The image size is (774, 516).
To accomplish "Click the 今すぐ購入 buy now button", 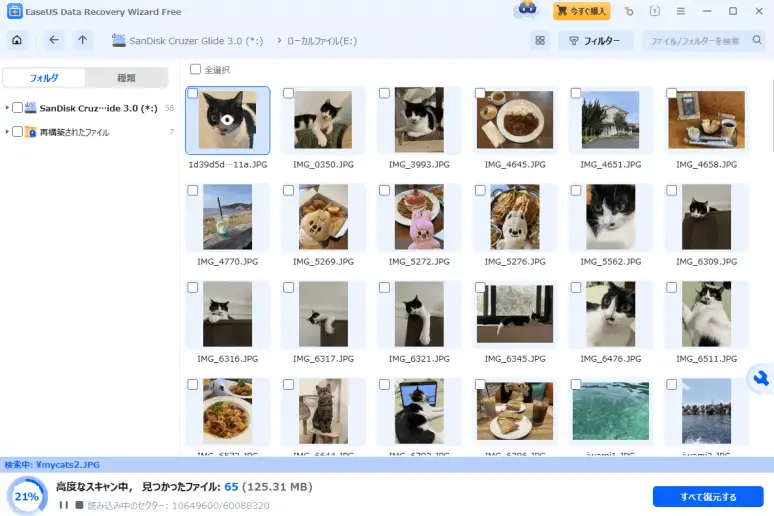I will 581,11.
